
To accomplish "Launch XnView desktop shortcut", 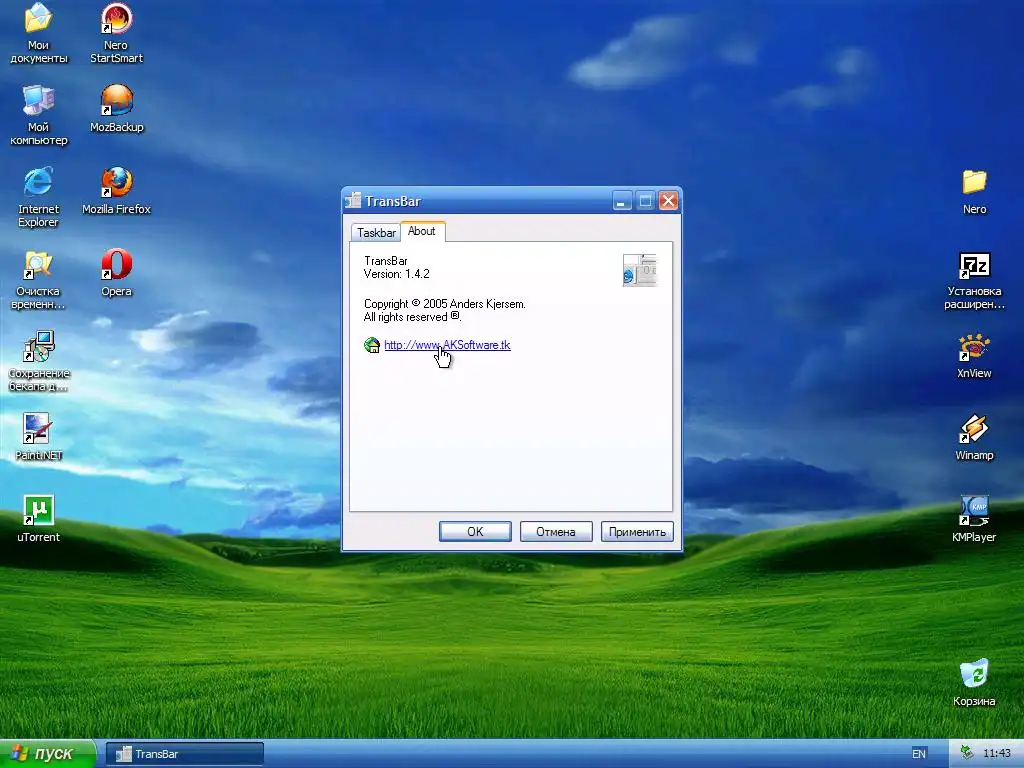I will pyautogui.click(x=974, y=355).
